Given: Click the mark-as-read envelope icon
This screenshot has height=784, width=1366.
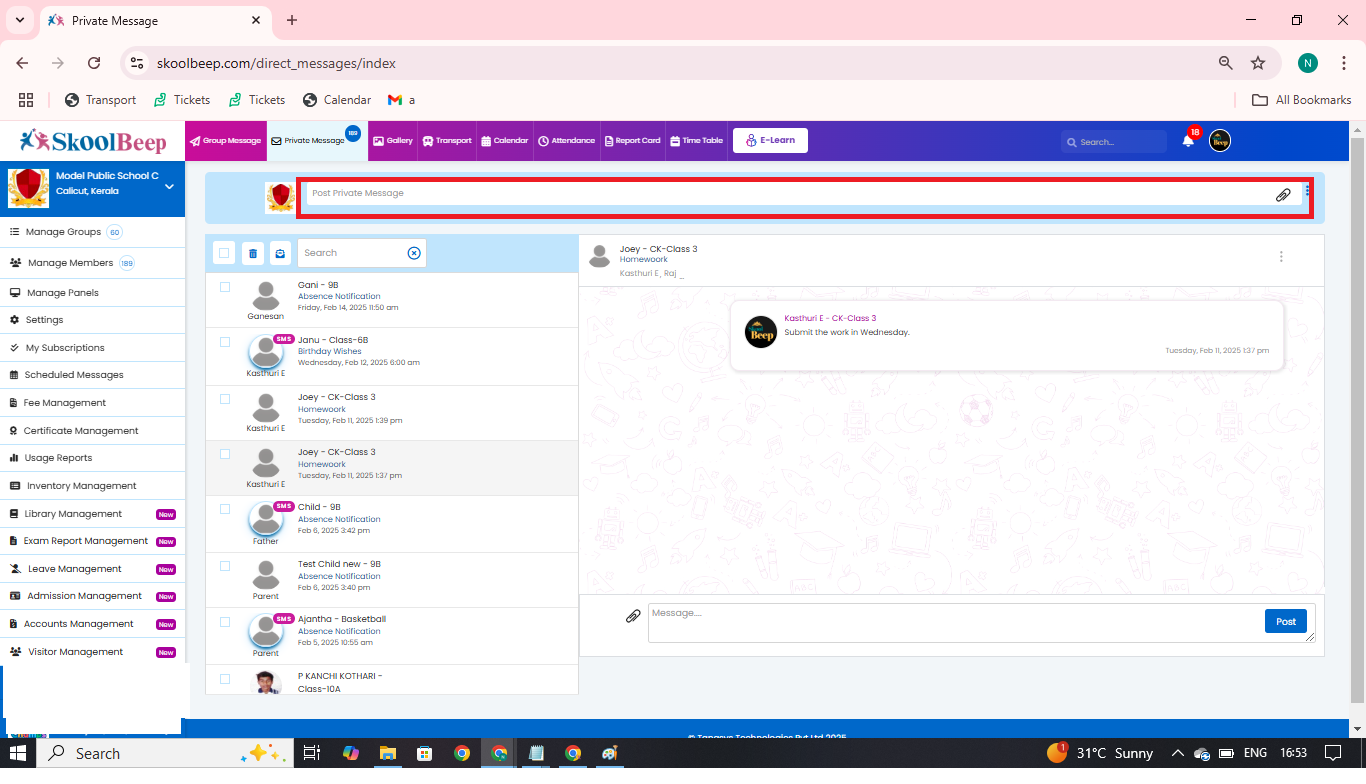Looking at the screenshot, I should [280, 253].
